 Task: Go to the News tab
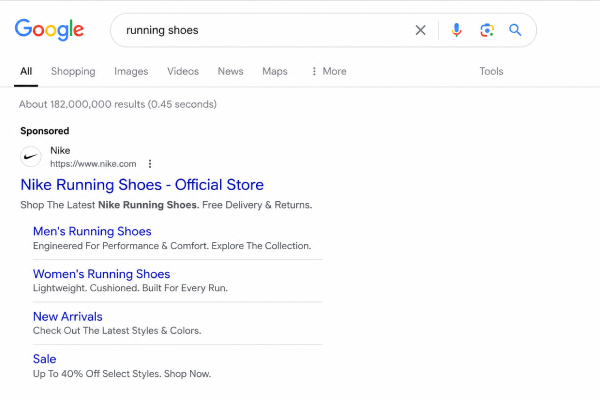pyautogui.click(x=230, y=71)
